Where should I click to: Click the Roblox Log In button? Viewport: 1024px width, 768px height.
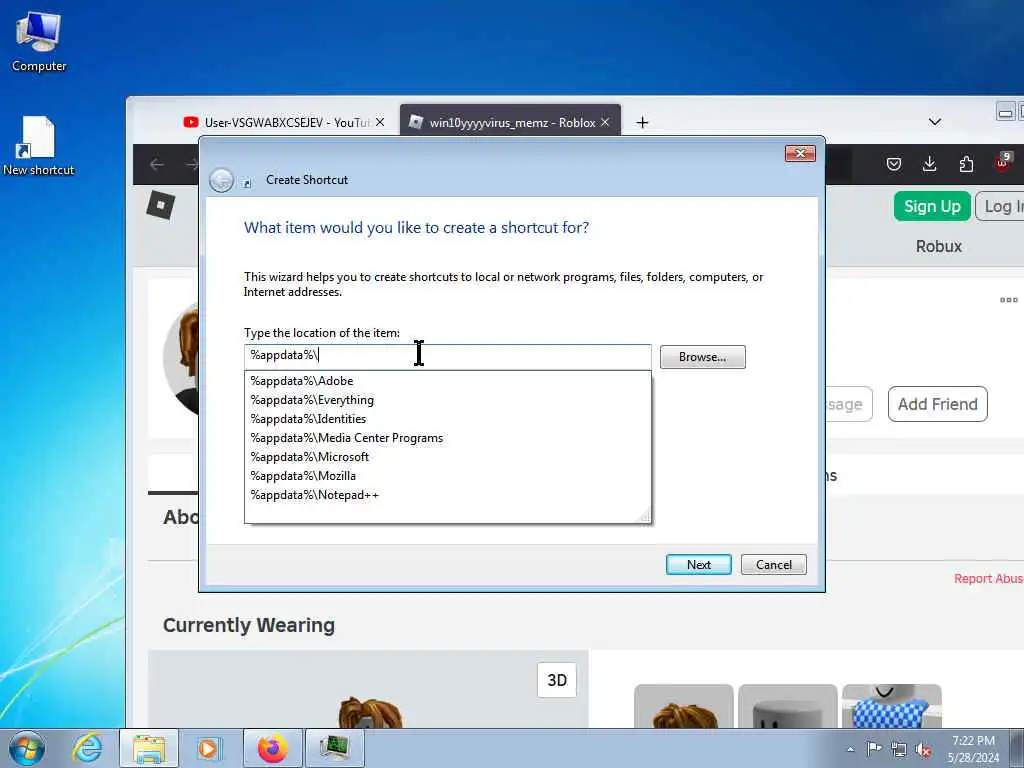point(1000,206)
